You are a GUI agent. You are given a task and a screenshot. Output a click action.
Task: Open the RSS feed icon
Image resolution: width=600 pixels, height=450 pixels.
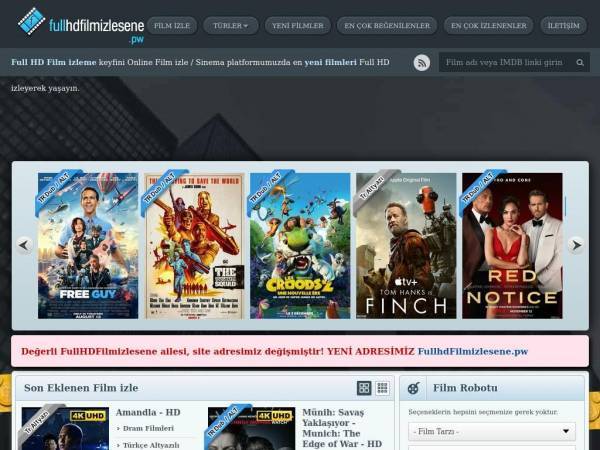pyautogui.click(x=422, y=63)
